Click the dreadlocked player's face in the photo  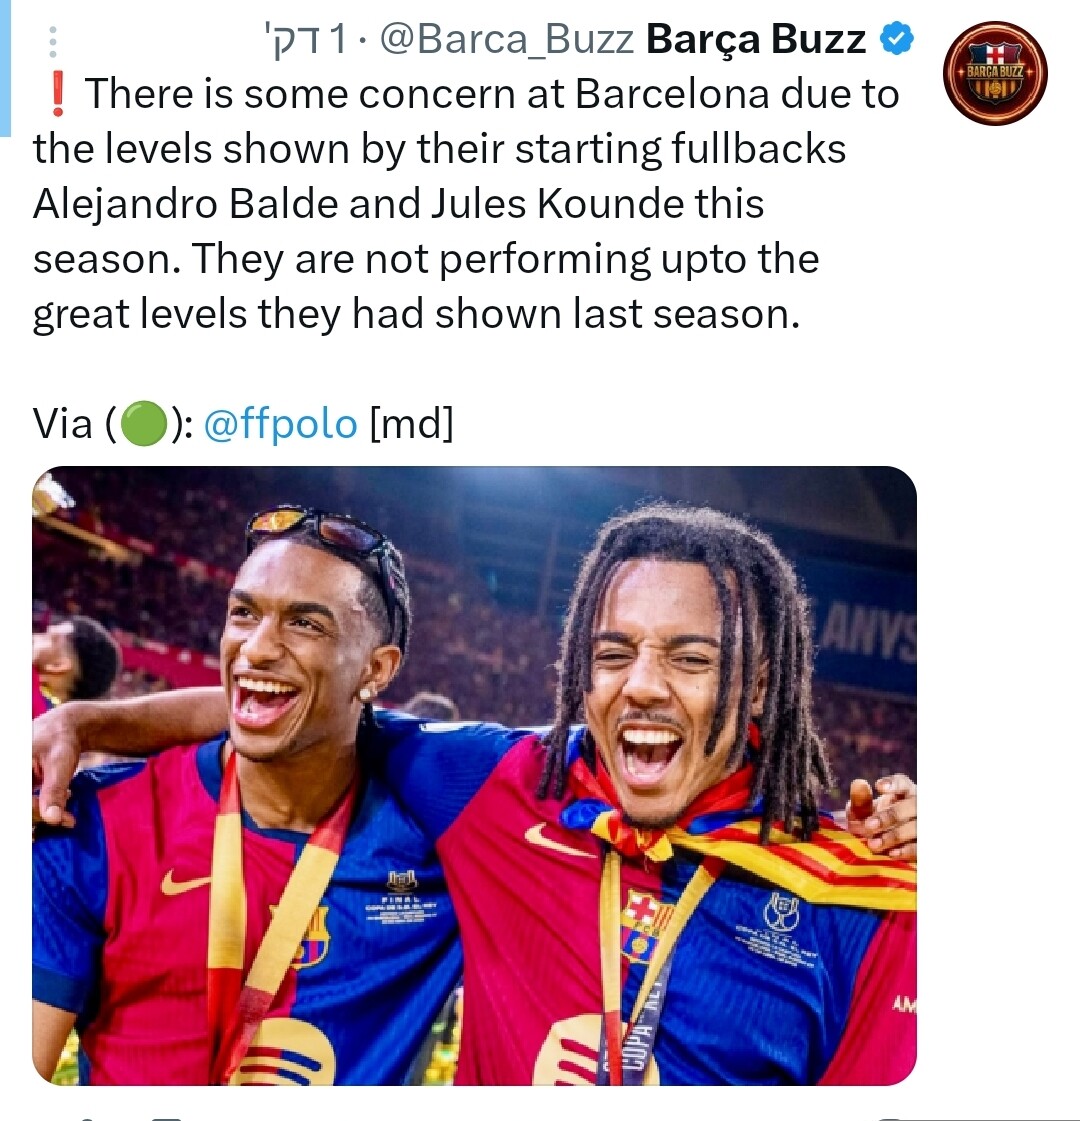click(654, 686)
